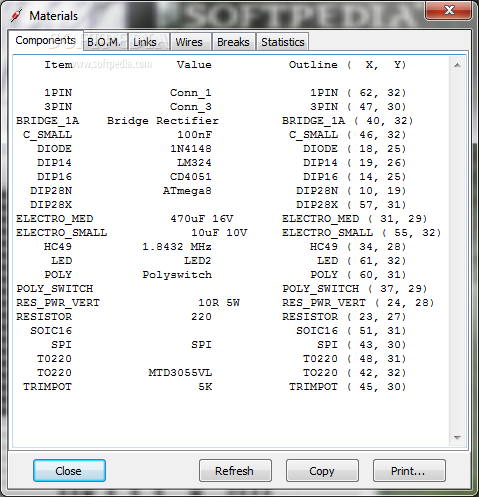This screenshot has height=497, width=479.
Task: Click the Value column header
Action: pos(194,65)
